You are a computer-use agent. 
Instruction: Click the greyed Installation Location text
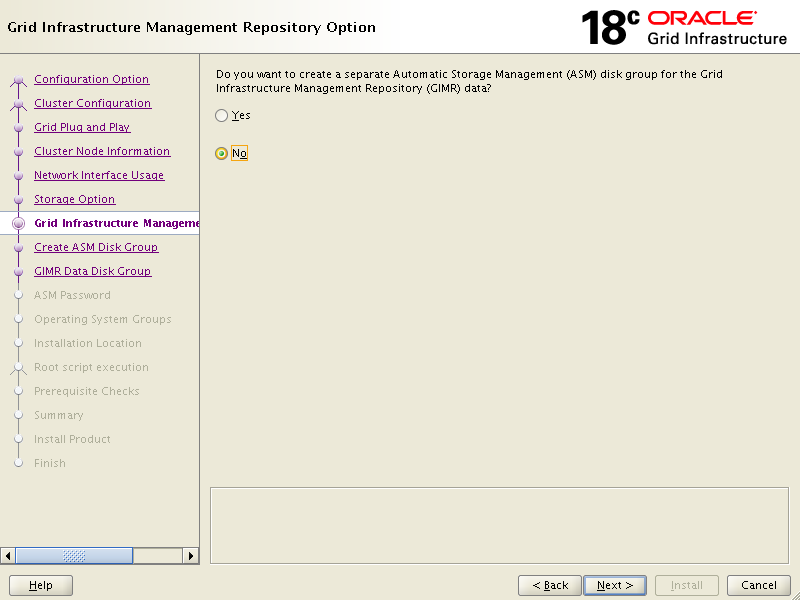click(x=88, y=343)
